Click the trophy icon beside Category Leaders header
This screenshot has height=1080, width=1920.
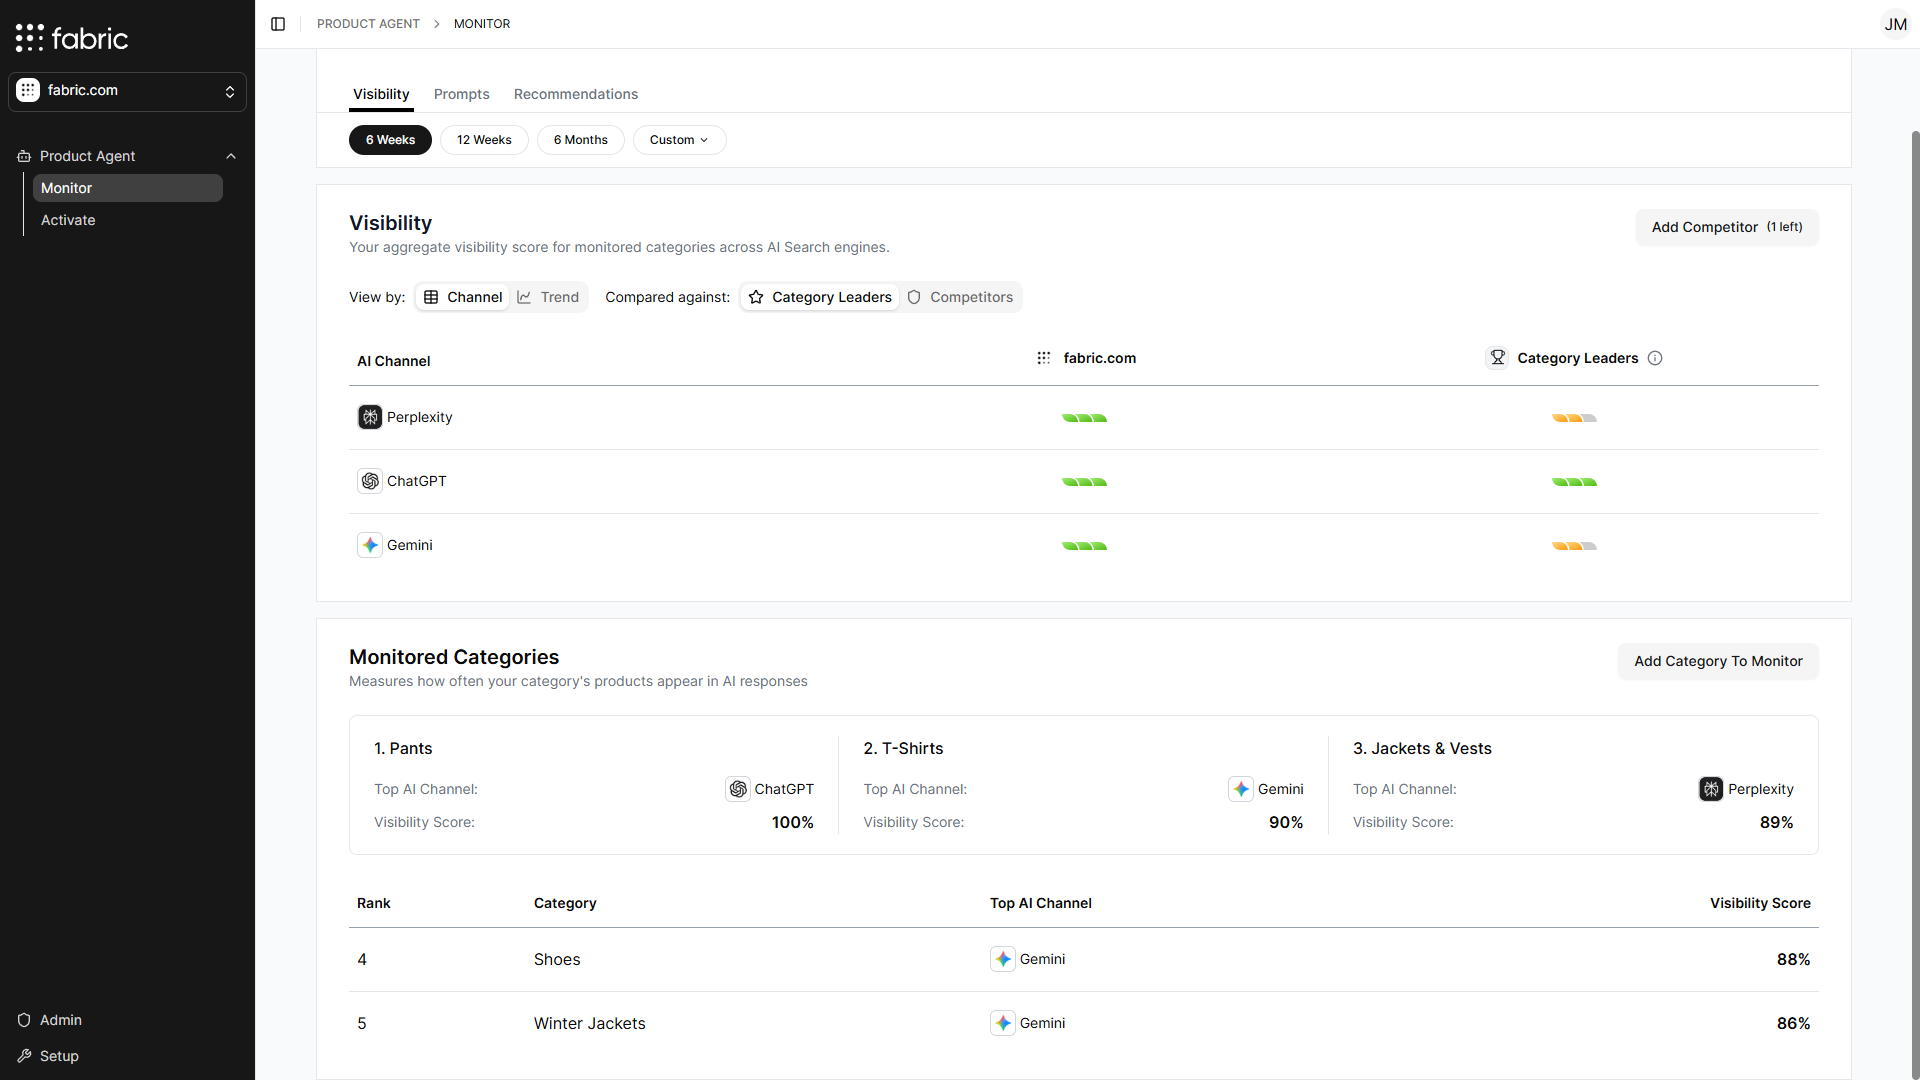[1496, 358]
